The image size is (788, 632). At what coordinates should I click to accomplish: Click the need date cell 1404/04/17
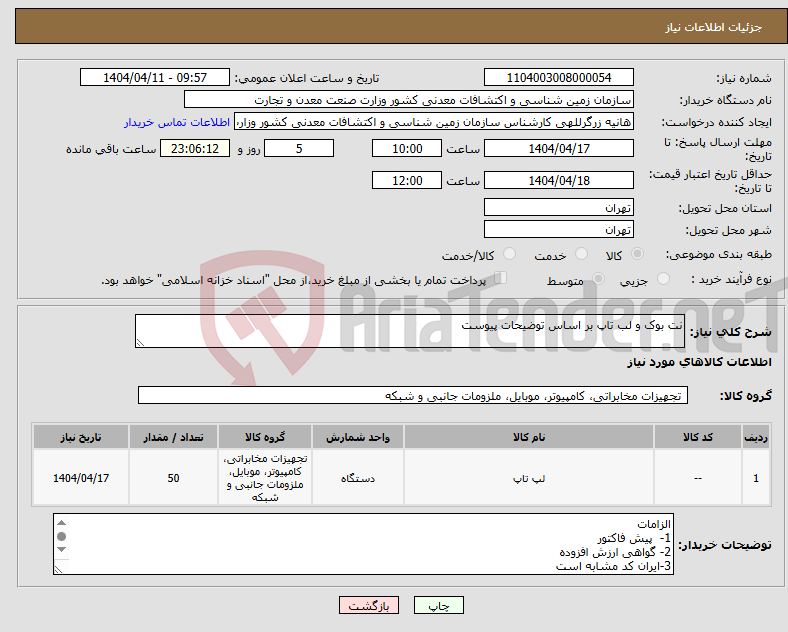(81, 478)
